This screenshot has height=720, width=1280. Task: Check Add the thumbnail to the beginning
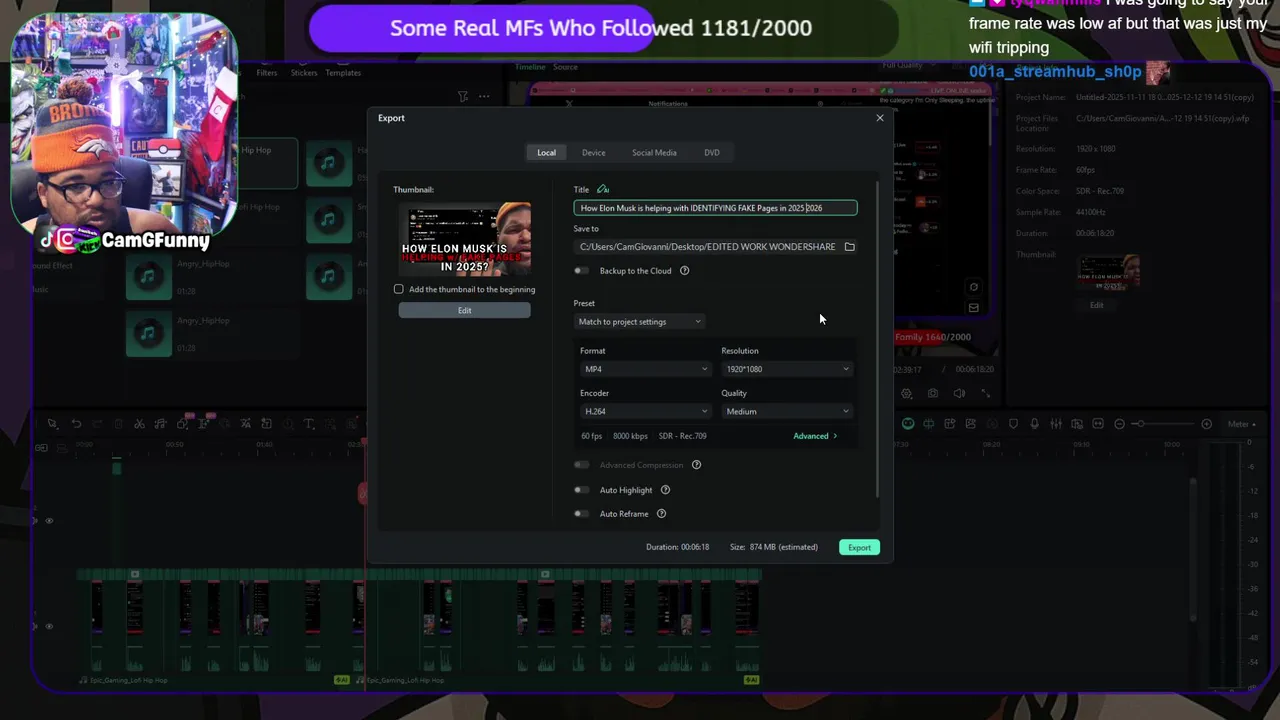tap(399, 289)
